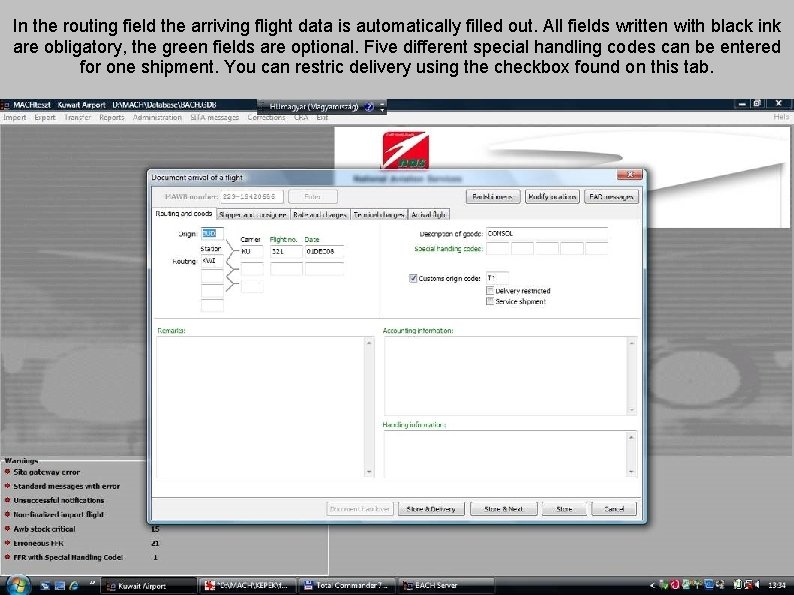Click the icon beside Awb stock critical
This screenshot has height=595, width=794.
(8, 528)
